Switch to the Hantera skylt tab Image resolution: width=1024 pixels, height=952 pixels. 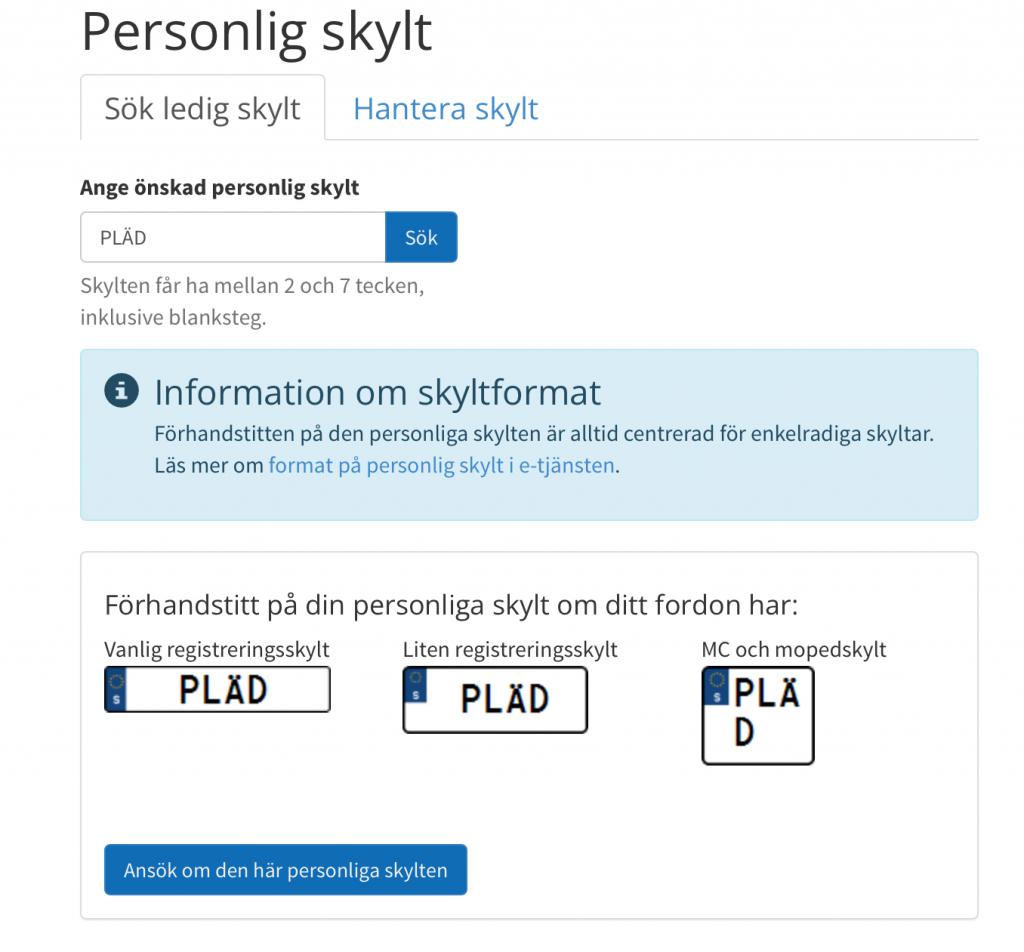pos(445,108)
